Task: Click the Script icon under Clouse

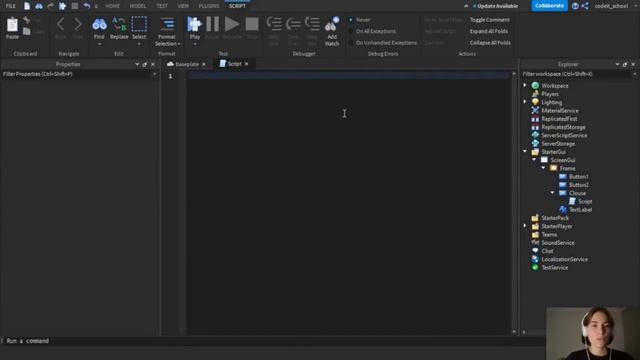Action: tap(572, 201)
